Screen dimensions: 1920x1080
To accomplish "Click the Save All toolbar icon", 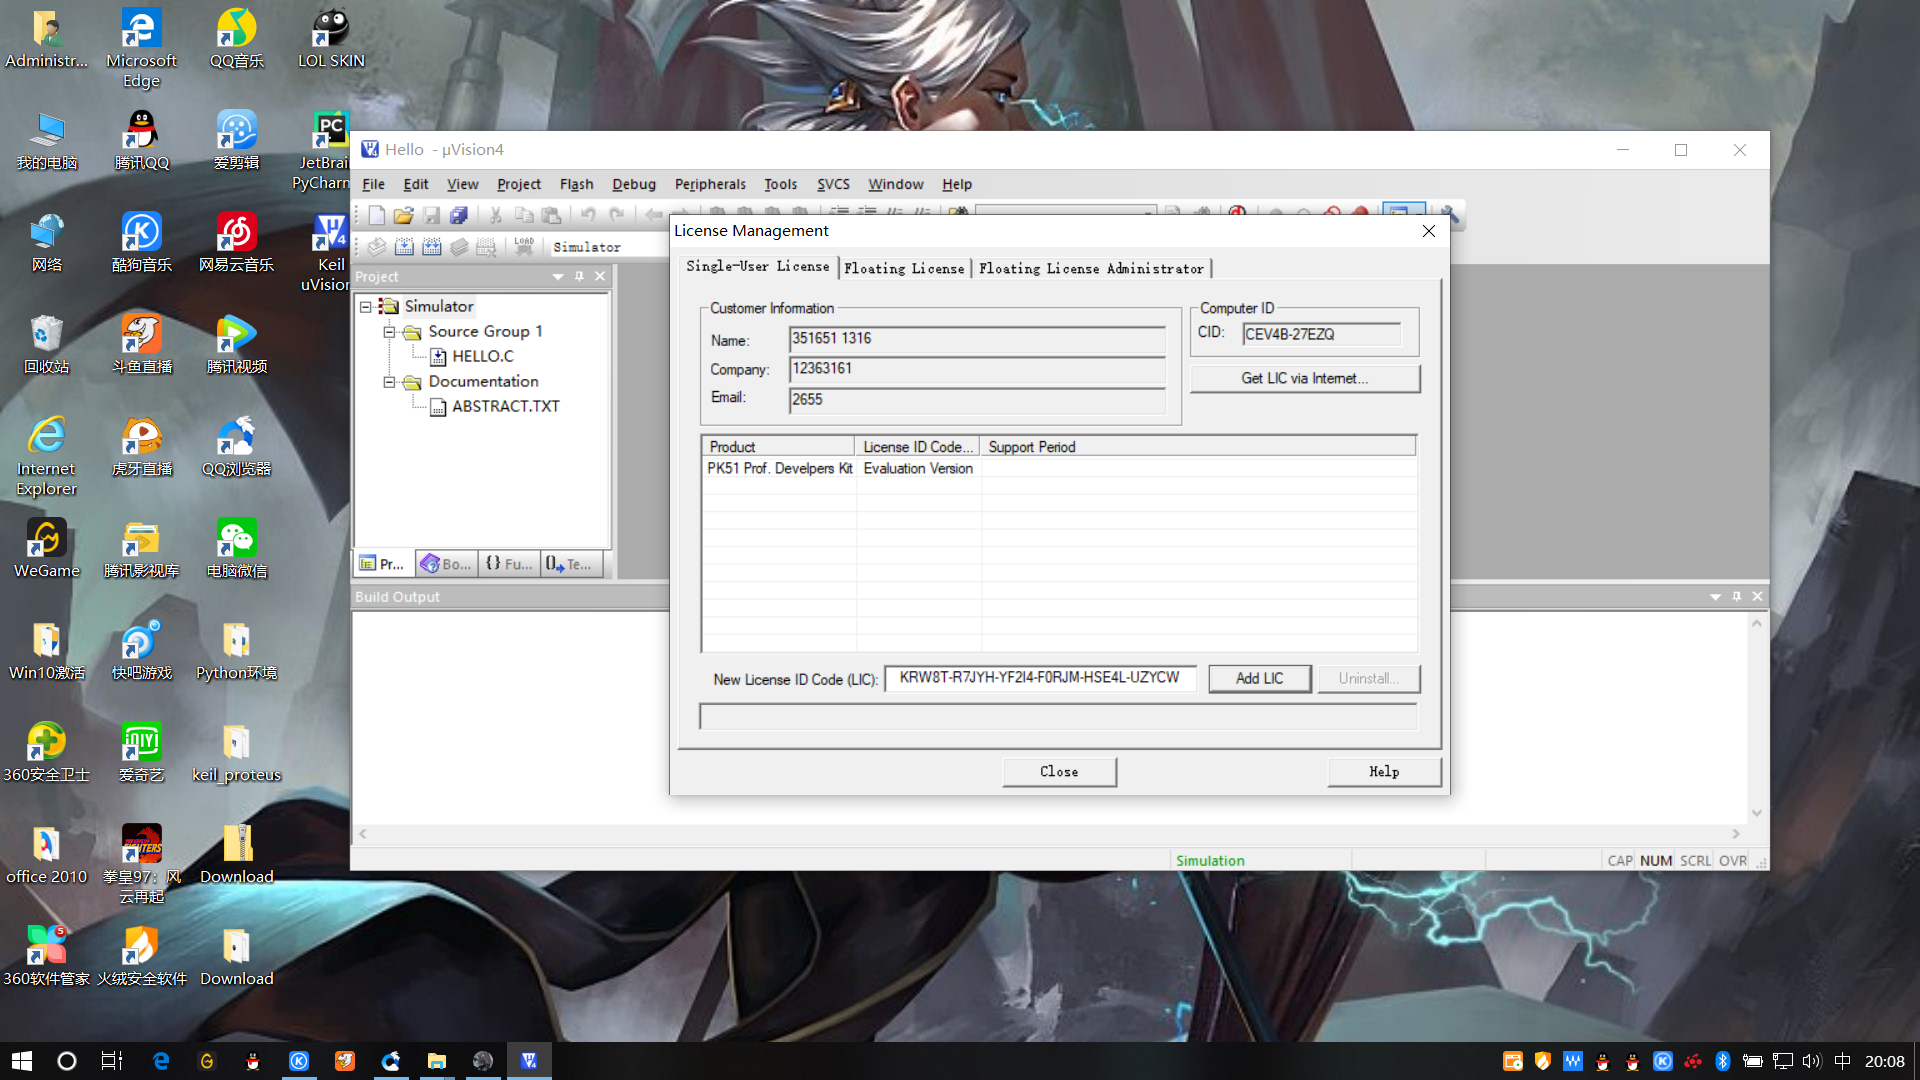I will tap(459, 215).
